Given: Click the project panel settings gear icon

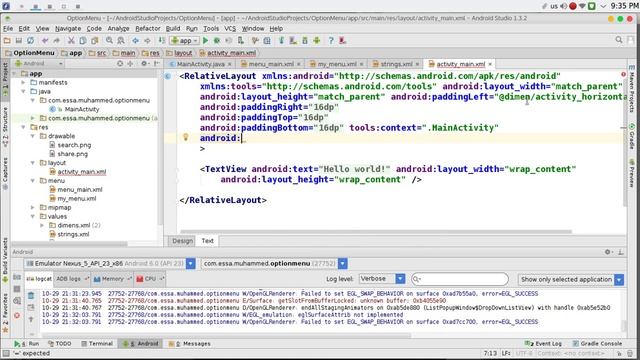Looking at the screenshot, I should (x=144, y=64).
